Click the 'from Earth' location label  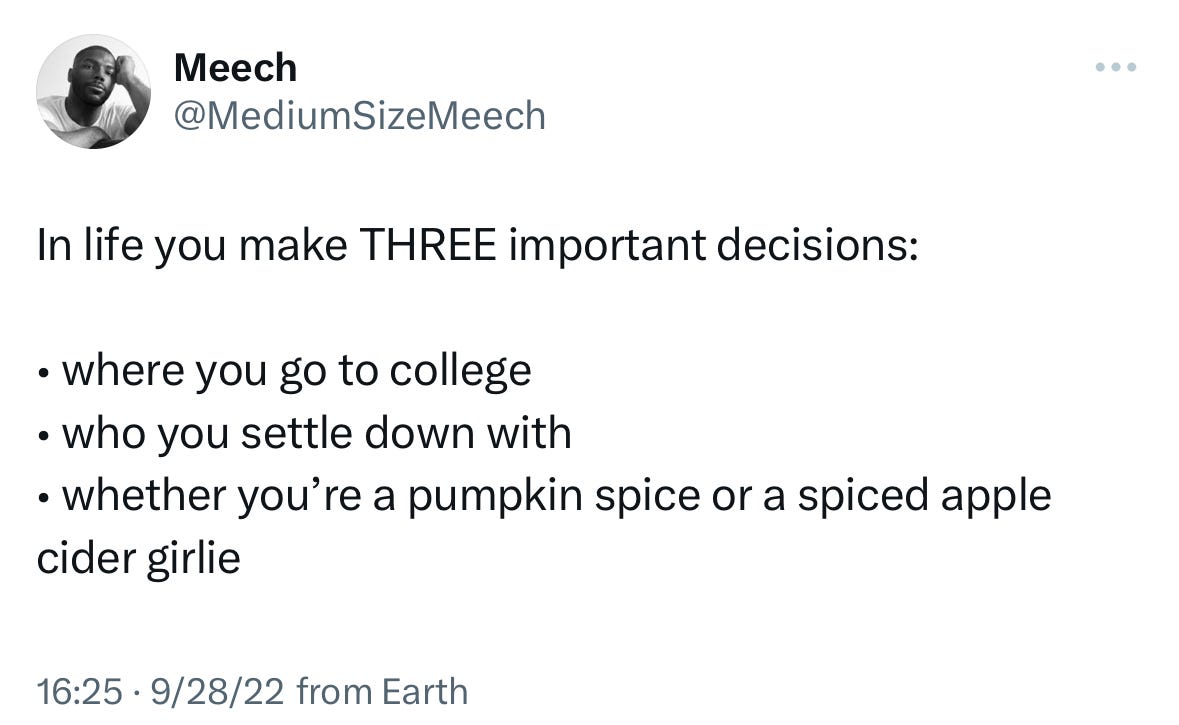[382, 692]
